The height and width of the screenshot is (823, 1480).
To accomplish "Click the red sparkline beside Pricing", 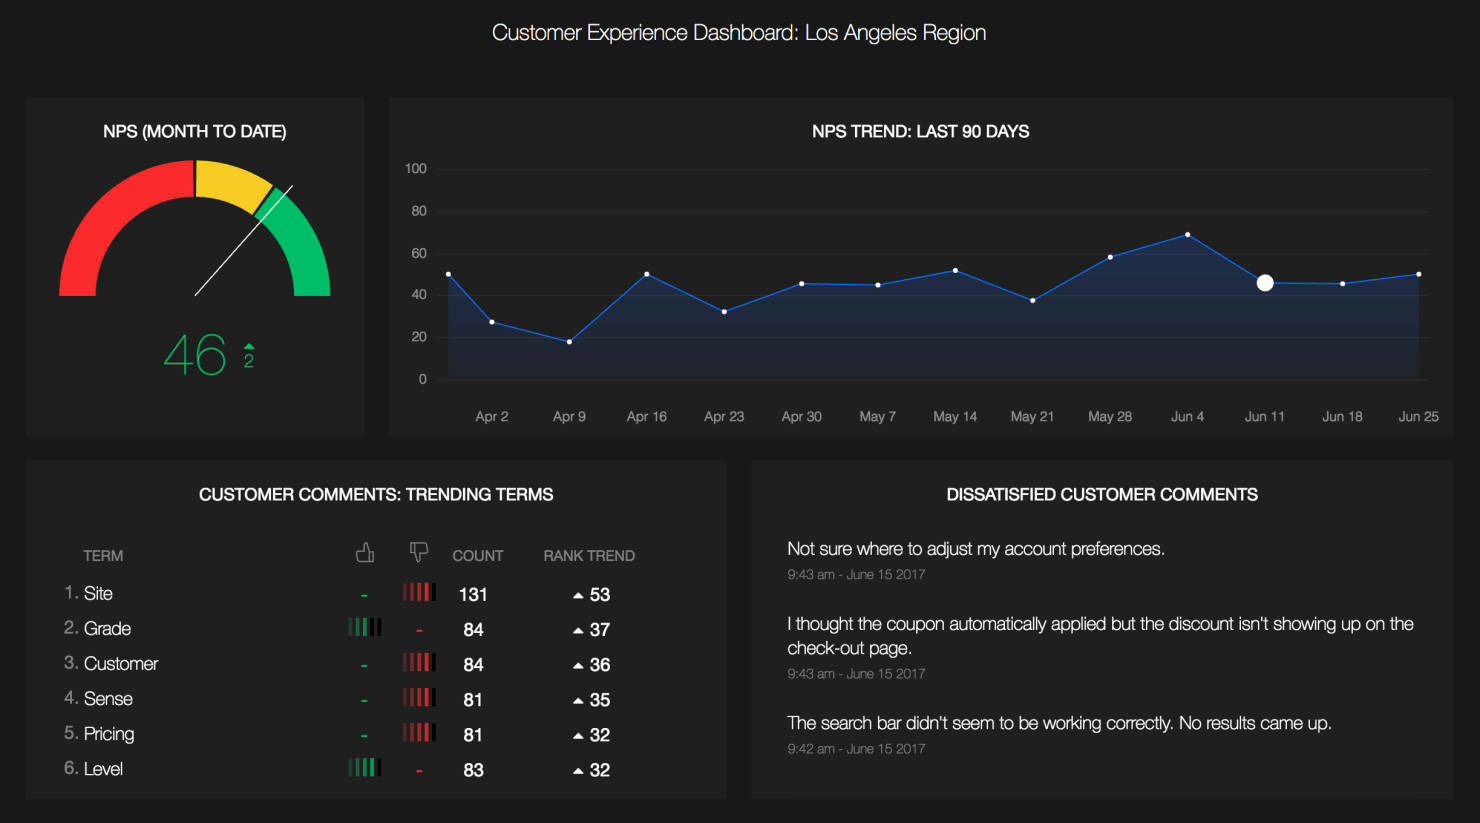I will [418, 732].
